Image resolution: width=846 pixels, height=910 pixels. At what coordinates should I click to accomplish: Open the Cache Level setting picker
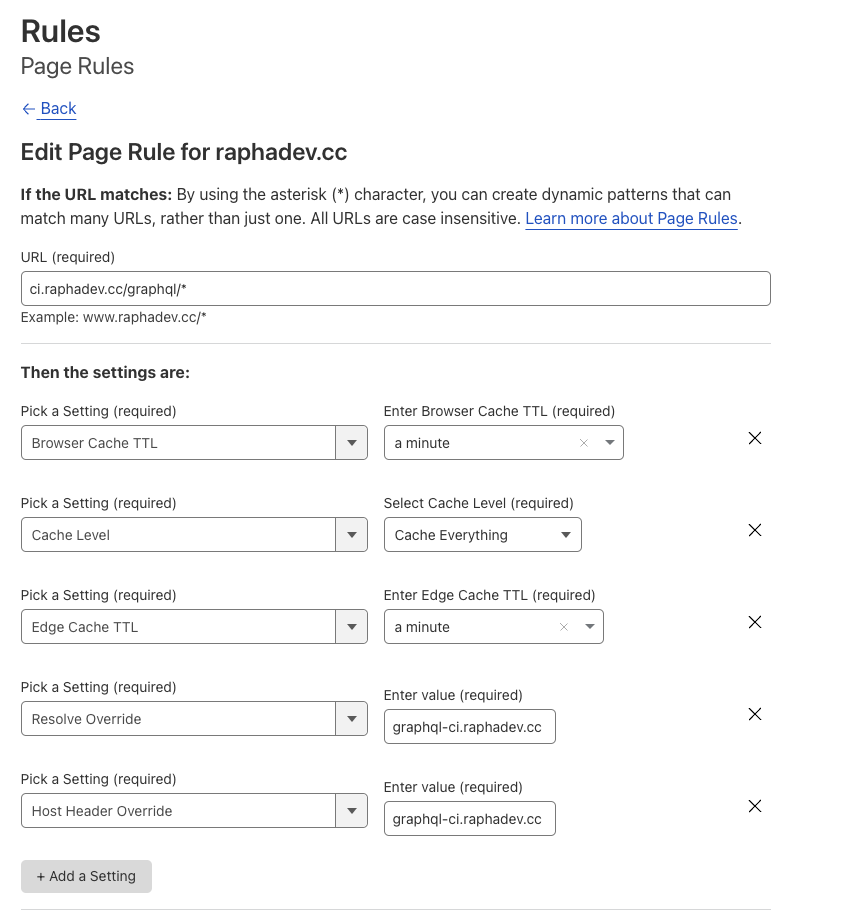coord(351,535)
